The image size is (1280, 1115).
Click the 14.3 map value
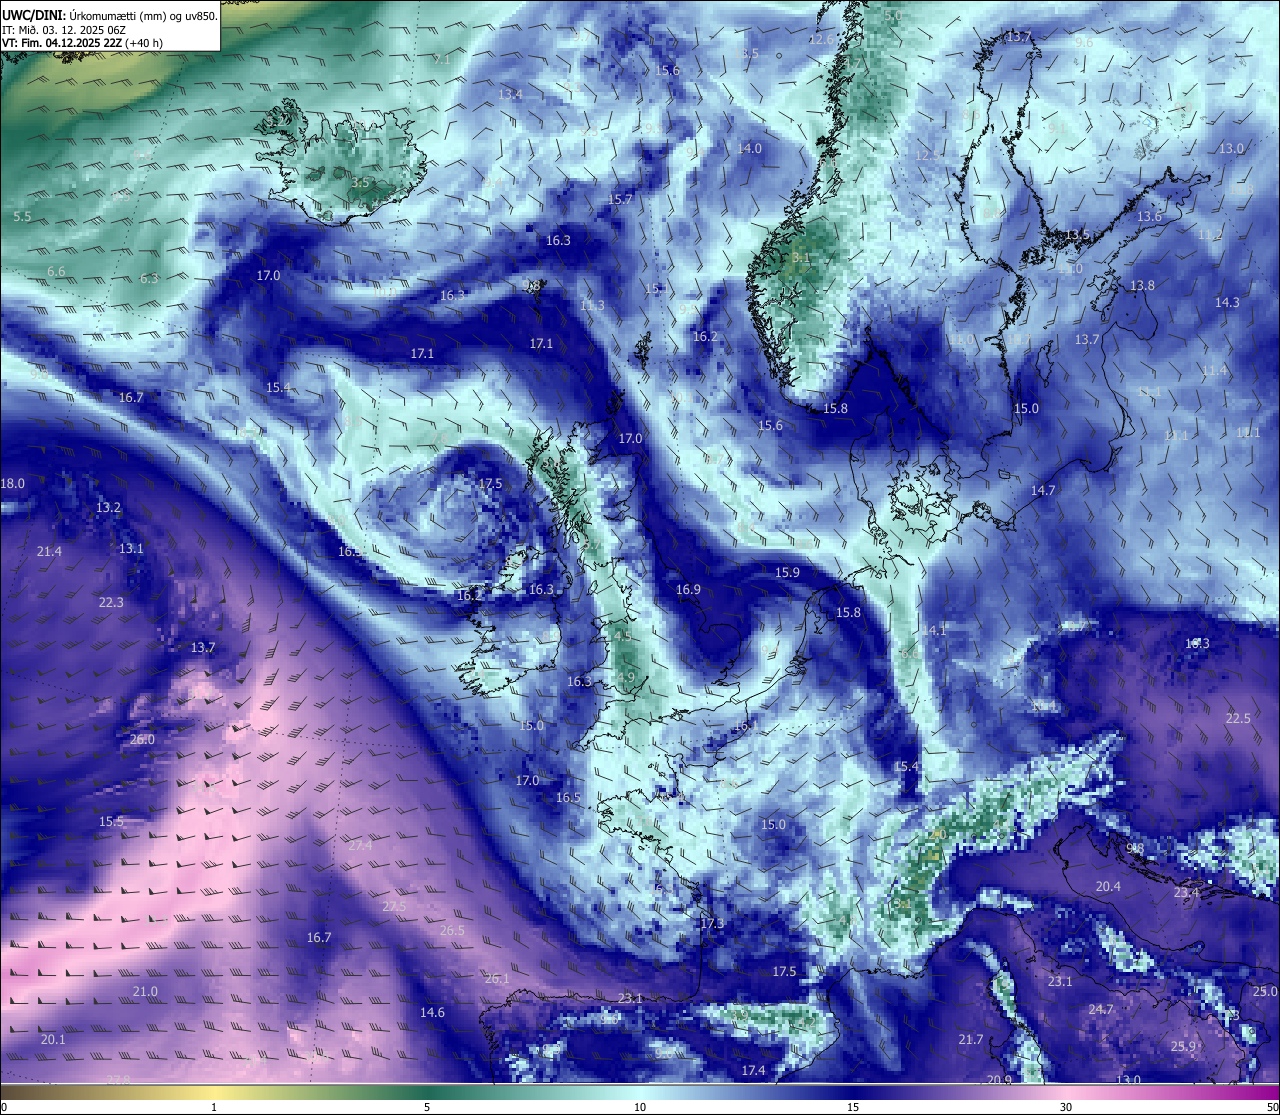[1227, 303]
